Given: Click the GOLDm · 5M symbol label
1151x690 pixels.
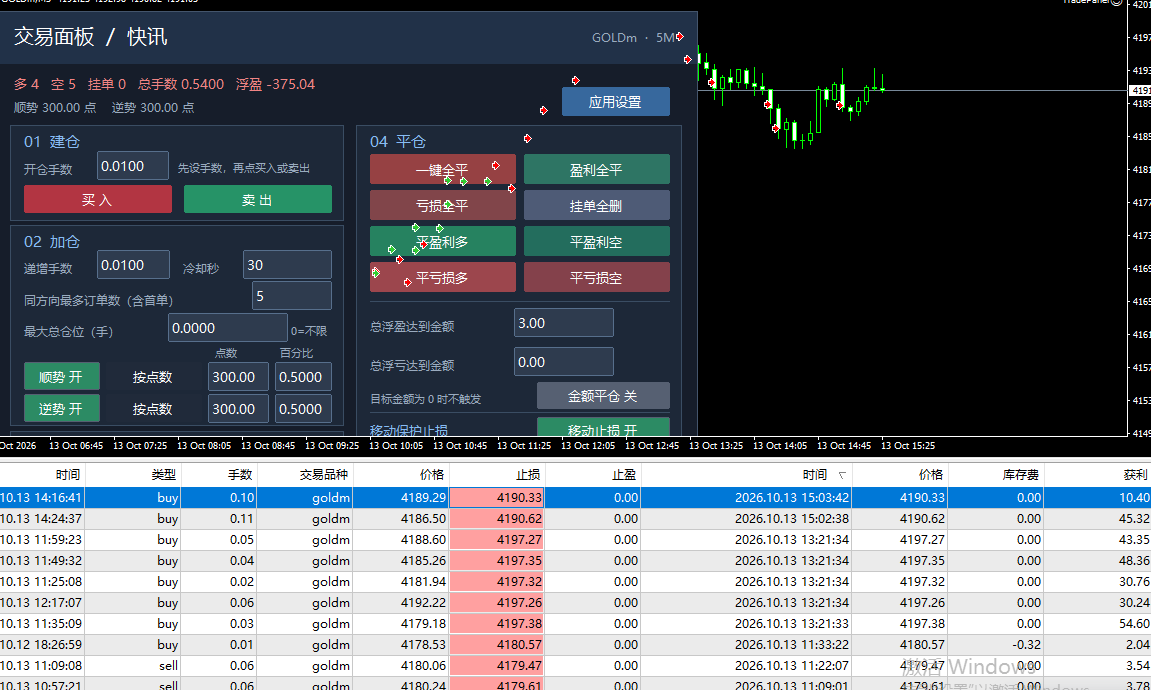Looking at the screenshot, I should tap(633, 37).
